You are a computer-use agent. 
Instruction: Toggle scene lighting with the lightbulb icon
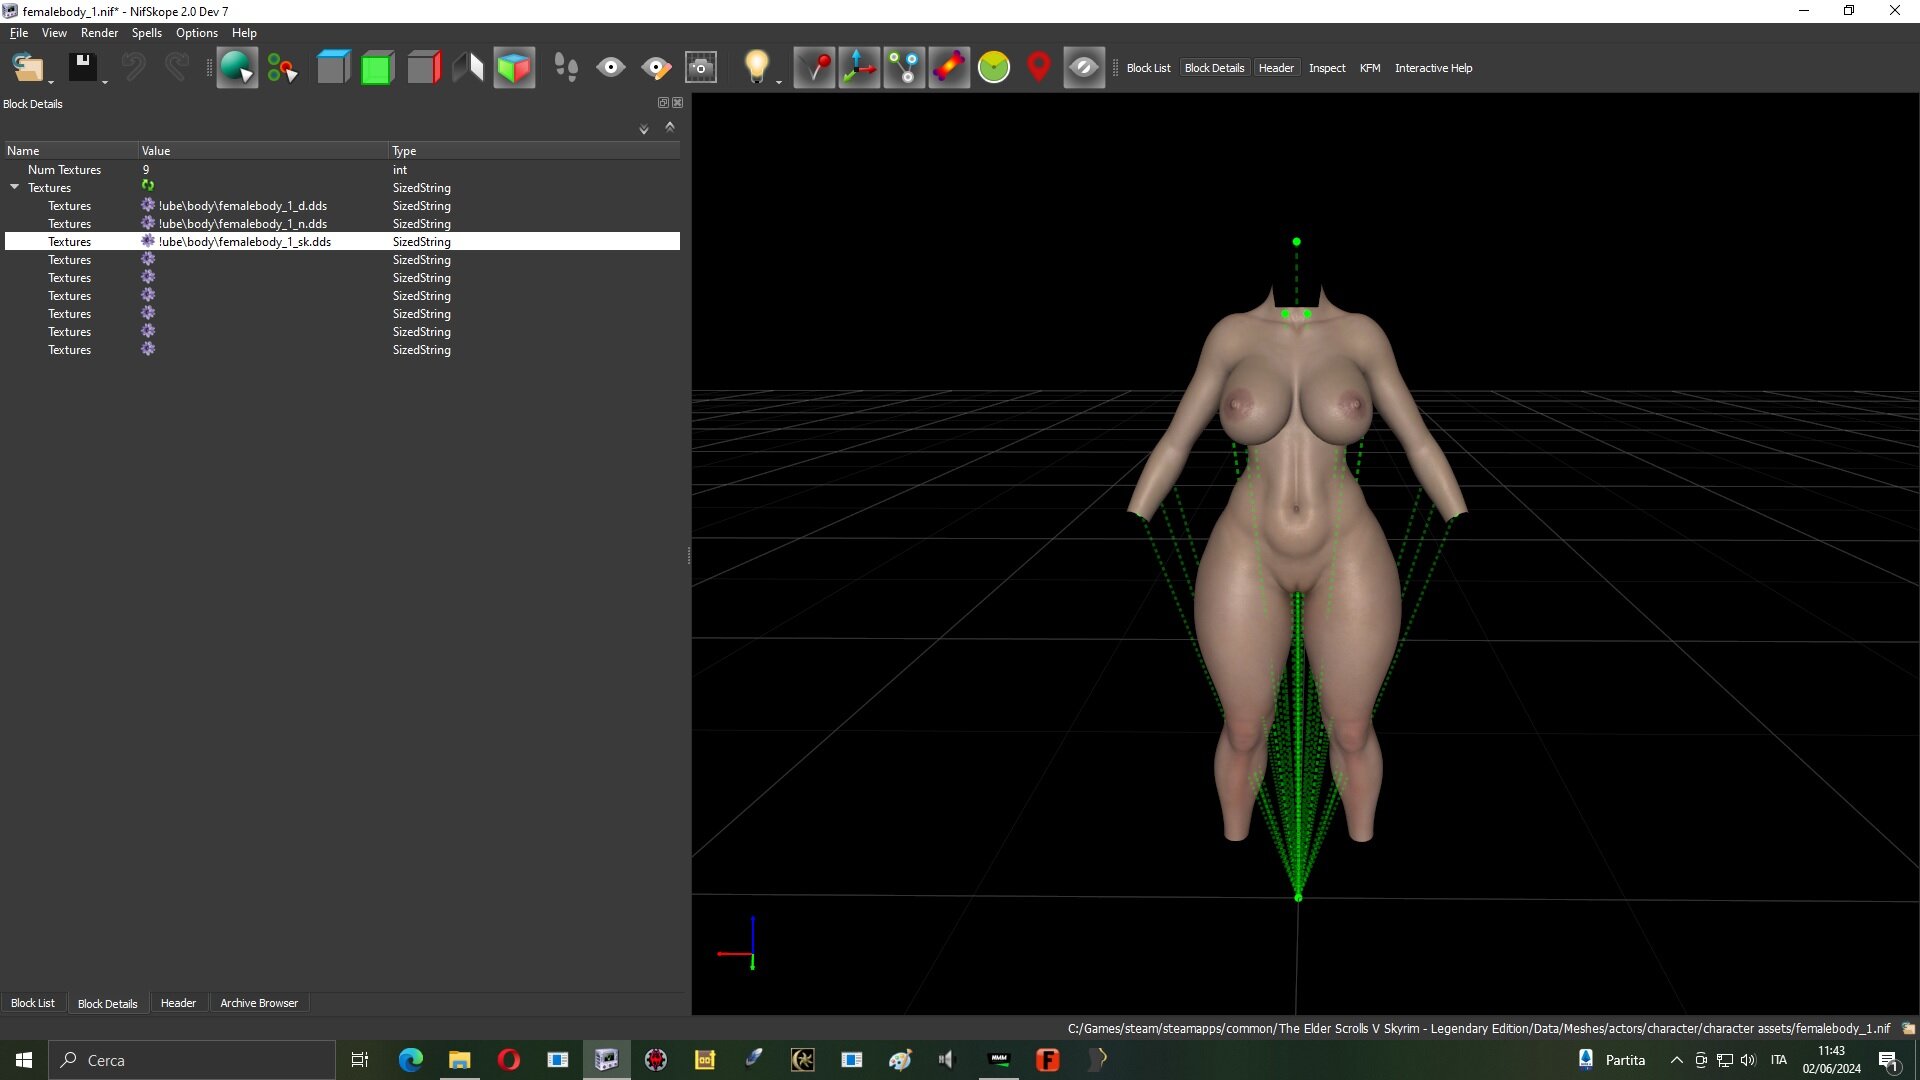coord(757,67)
